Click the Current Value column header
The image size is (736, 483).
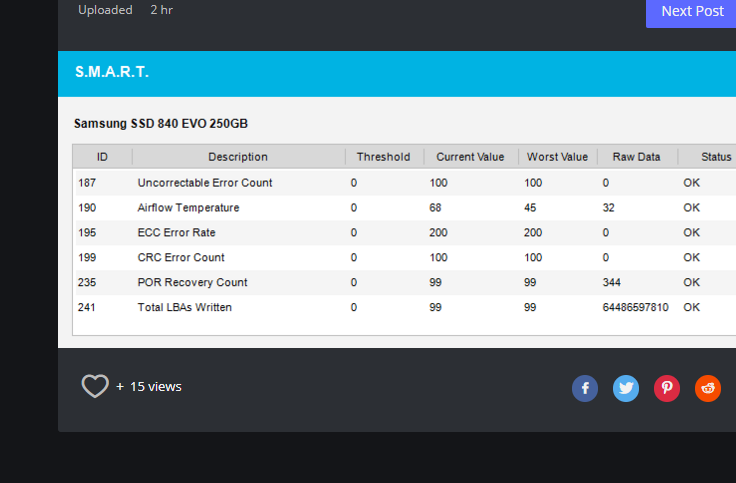pyautogui.click(x=470, y=157)
